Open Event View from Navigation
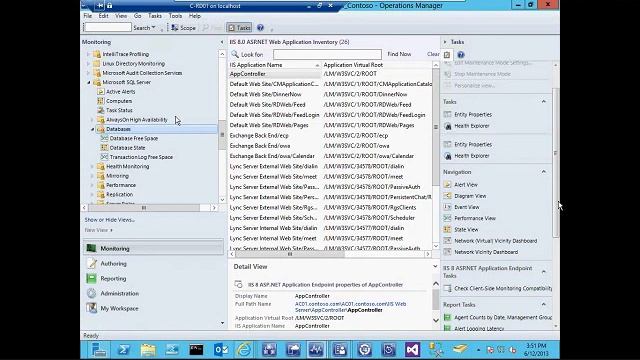The image size is (640, 360). pyautogui.click(x=467, y=207)
